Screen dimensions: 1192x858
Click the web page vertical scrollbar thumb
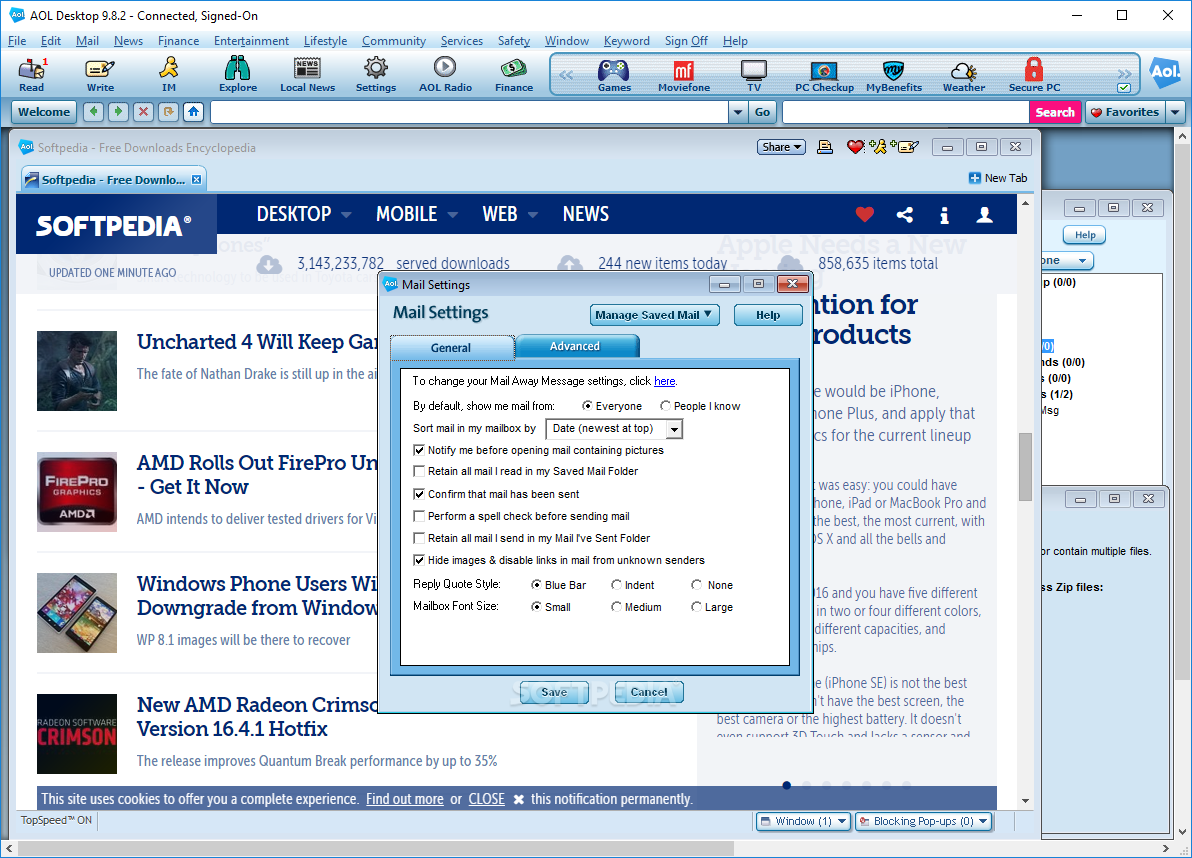1026,467
